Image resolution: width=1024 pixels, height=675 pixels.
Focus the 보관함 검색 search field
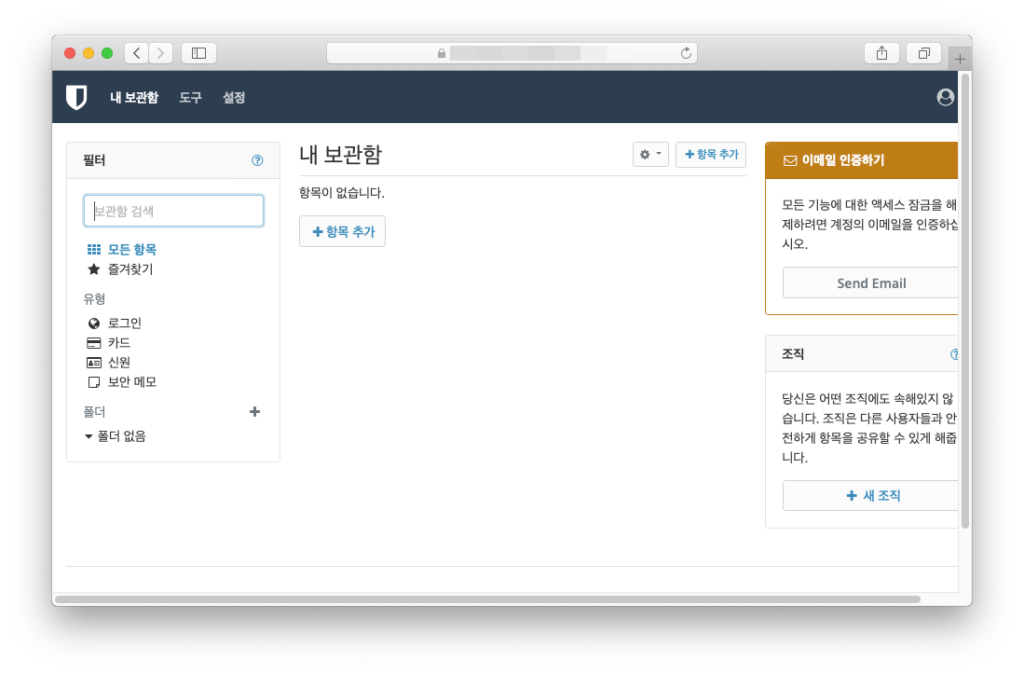[x=174, y=211]
